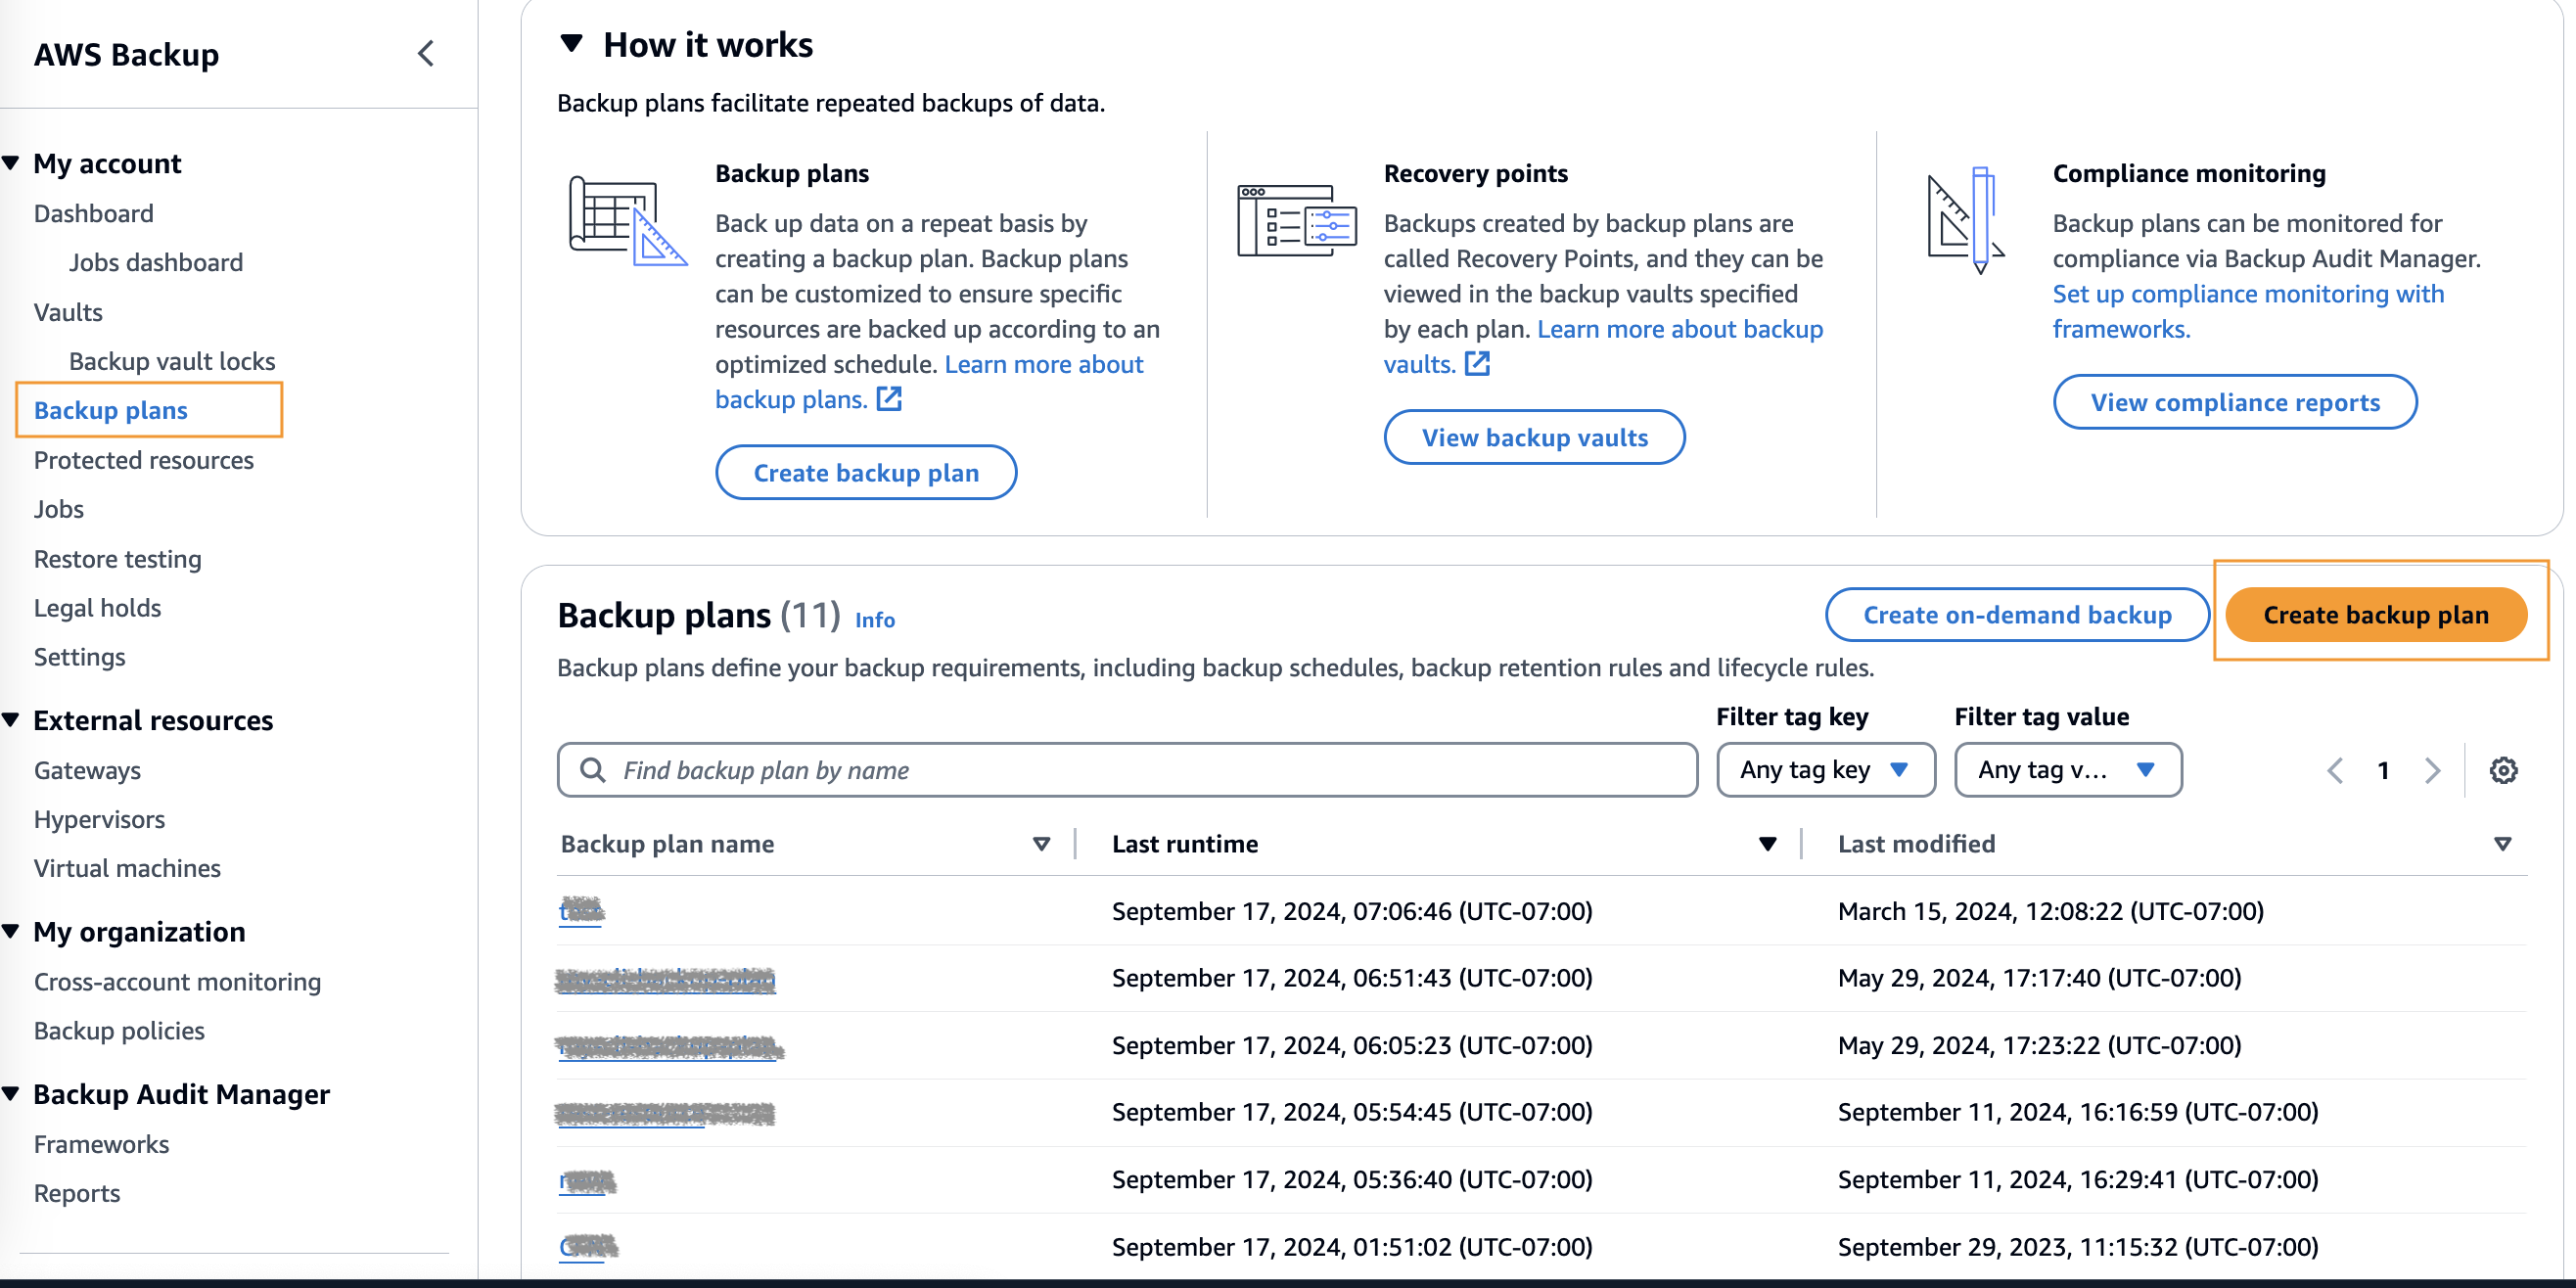Sort the Last runtime column
The image size is (2576, 1288).
(x=1768, y=844)
